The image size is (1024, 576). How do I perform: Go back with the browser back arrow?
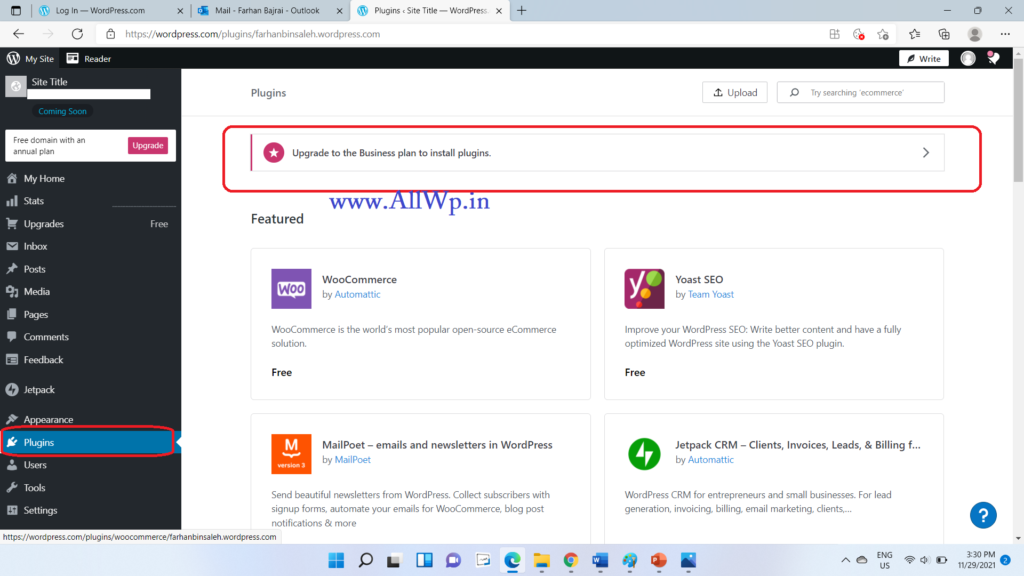coord(18,34)
